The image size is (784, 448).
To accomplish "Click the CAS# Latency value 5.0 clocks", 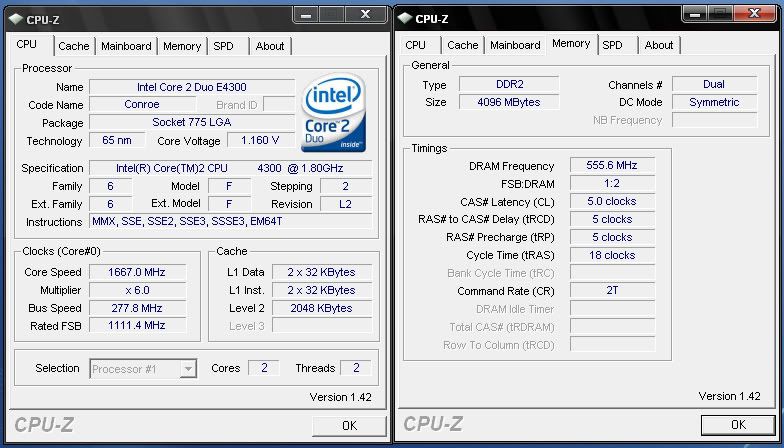I will 612,202.
